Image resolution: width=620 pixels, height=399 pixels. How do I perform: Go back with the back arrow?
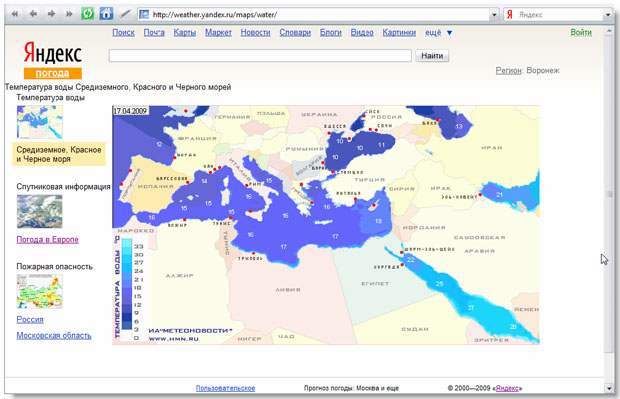pos(33,14)
